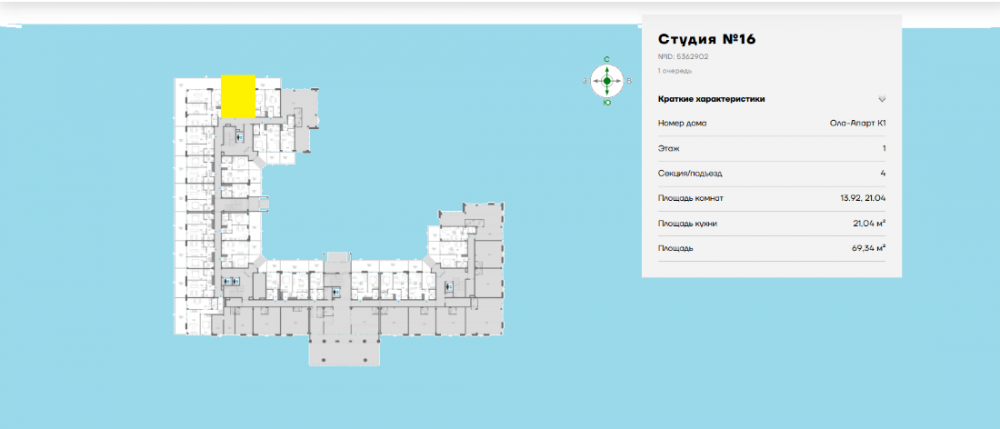Image resolution: width=1000 pixels, height=429 pixels.
Task: Click the ID 5362902 text
Action: pyautogui.click(x=683, y=57)
